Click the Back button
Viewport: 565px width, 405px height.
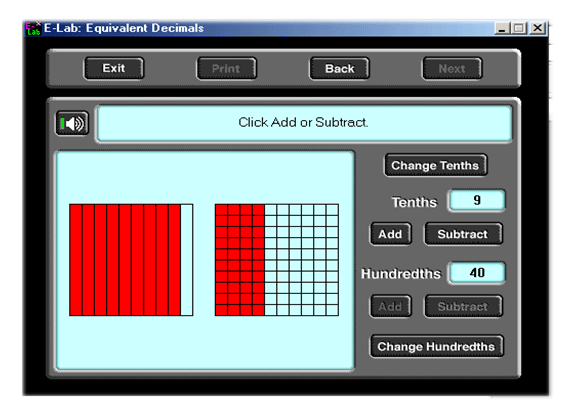click(339, 68)
